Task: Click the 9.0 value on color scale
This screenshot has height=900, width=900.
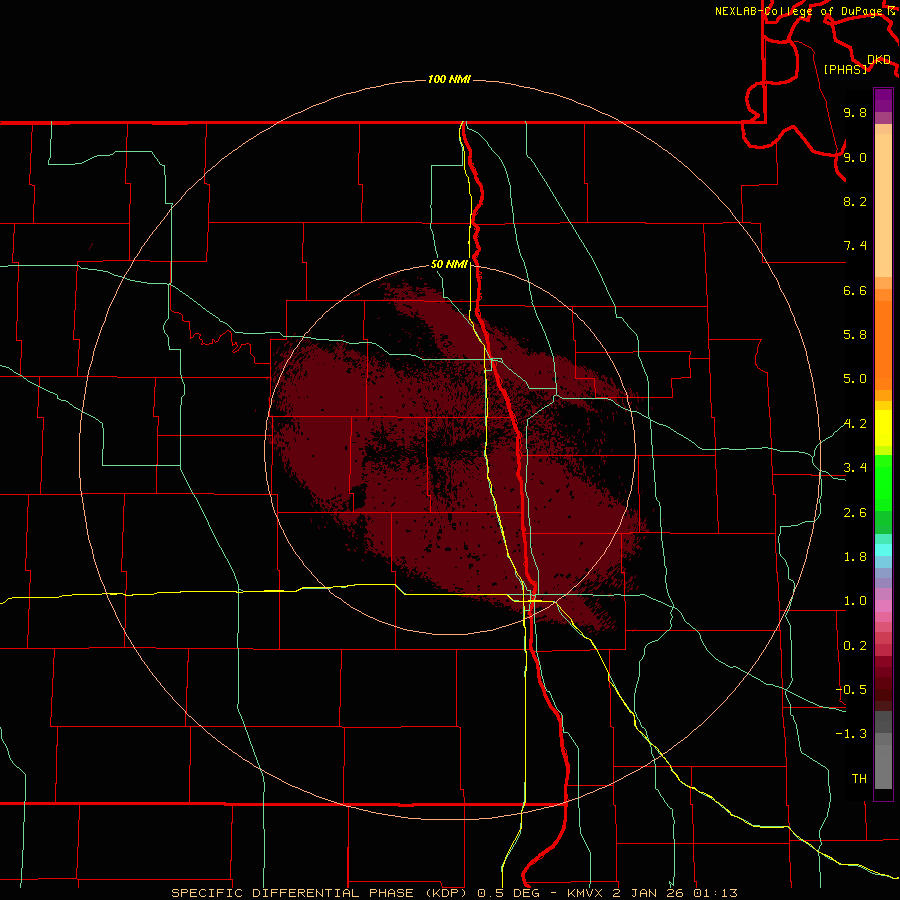Action: [x=855, y=157]
